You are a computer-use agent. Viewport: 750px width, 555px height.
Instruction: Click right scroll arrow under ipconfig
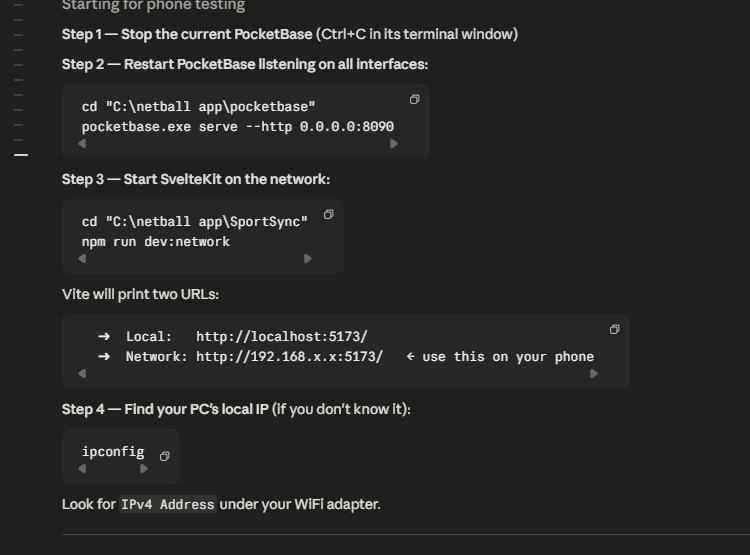coord(143,469)
